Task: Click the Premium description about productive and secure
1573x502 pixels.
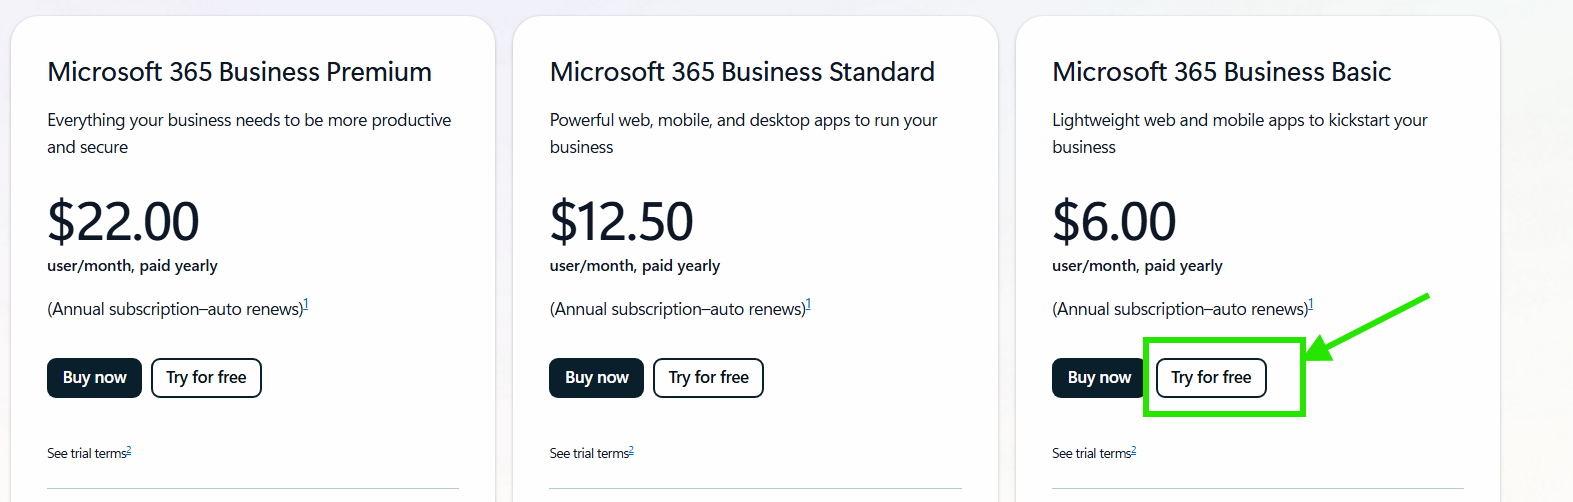Action: pos(249,133)
